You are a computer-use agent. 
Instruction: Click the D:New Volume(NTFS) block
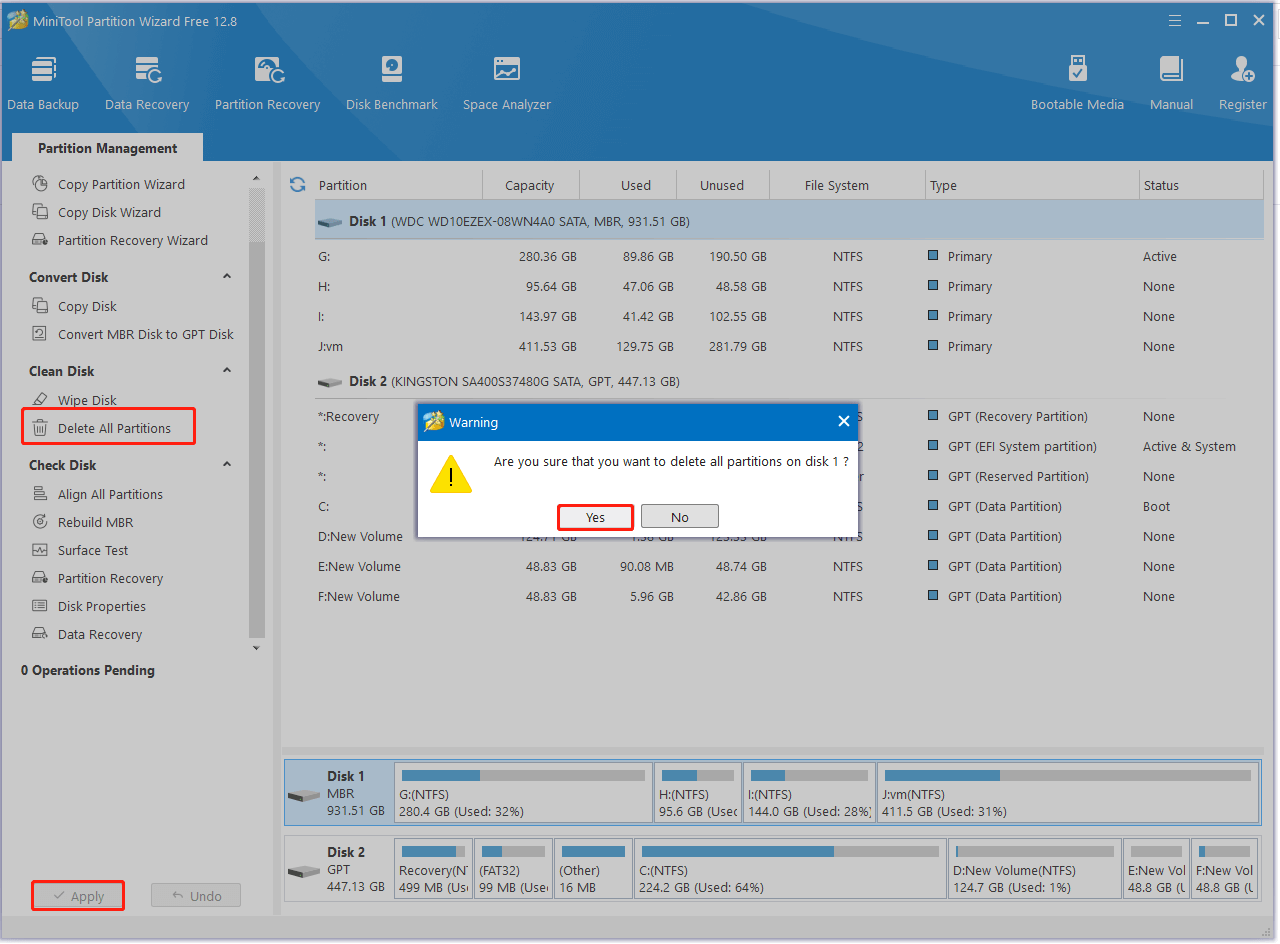pyautogui.click(x=1035, y=869)
